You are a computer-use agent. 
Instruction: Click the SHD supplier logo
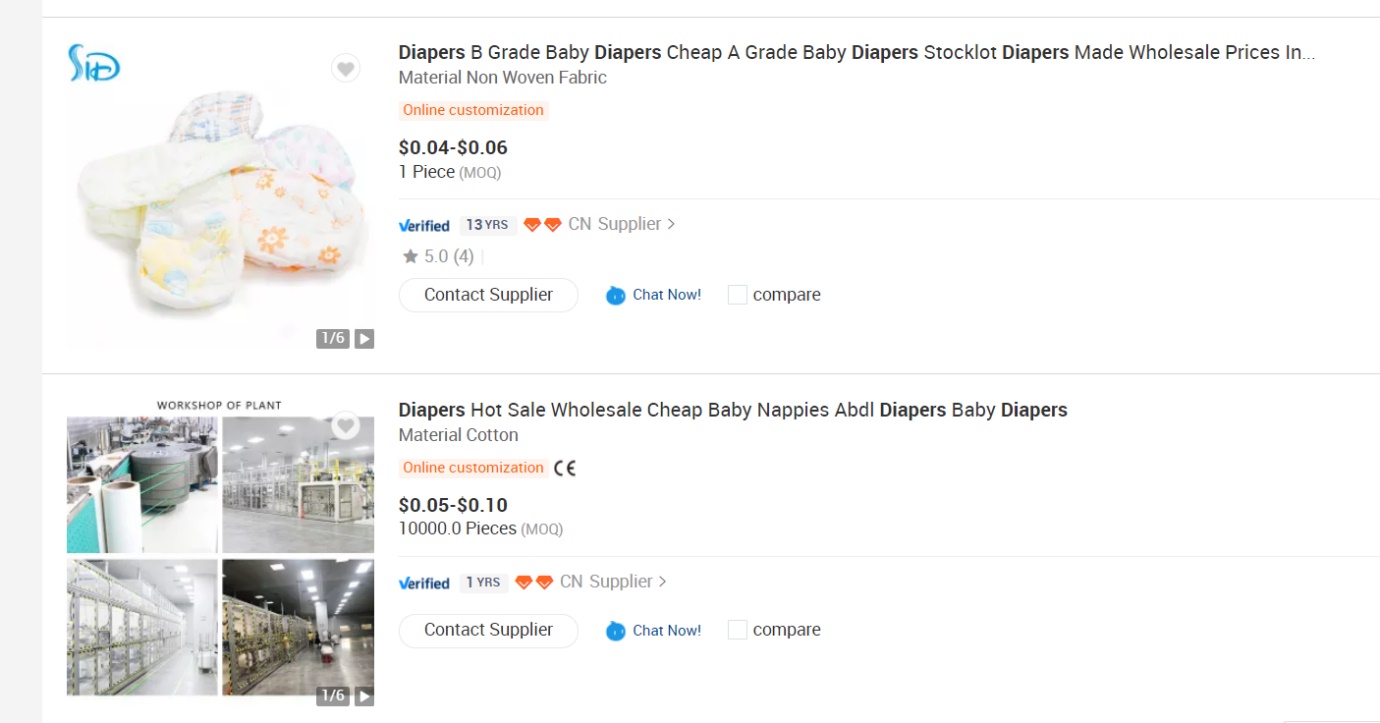[x=93, y=64]
